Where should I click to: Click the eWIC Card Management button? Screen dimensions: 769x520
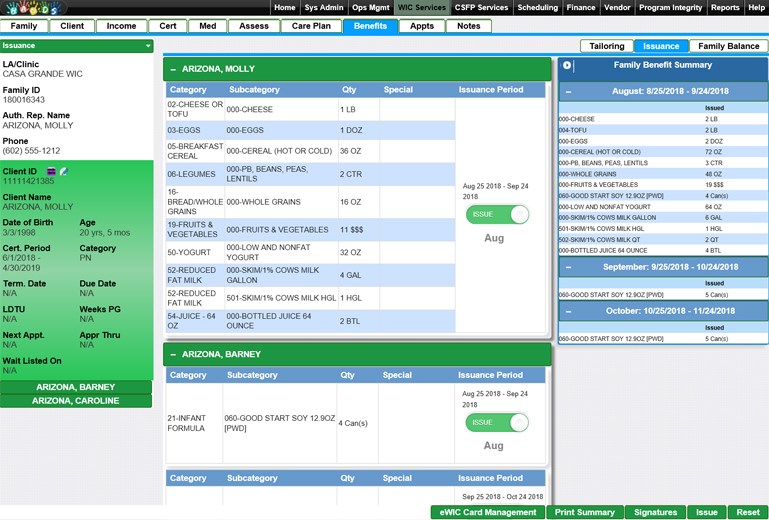pyautogui.click(x=487, y=513)
